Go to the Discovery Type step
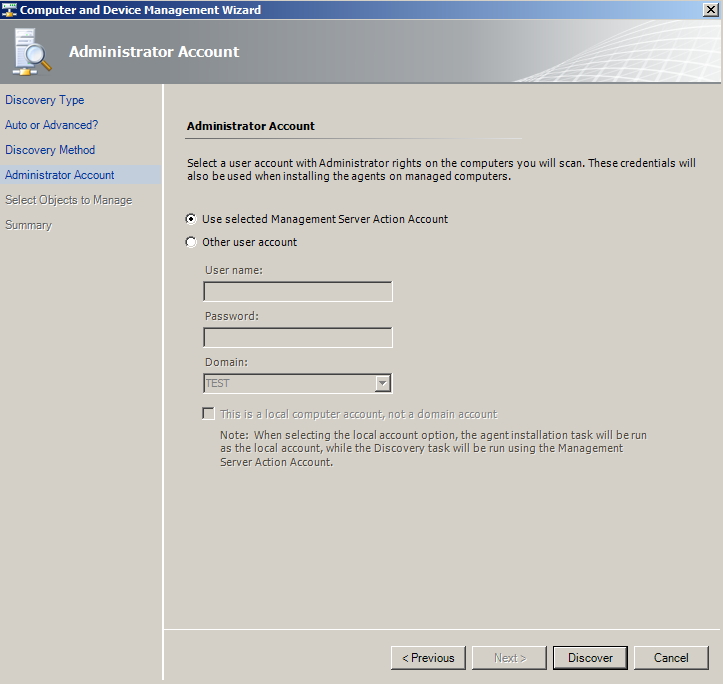 [x=45, y=100]
